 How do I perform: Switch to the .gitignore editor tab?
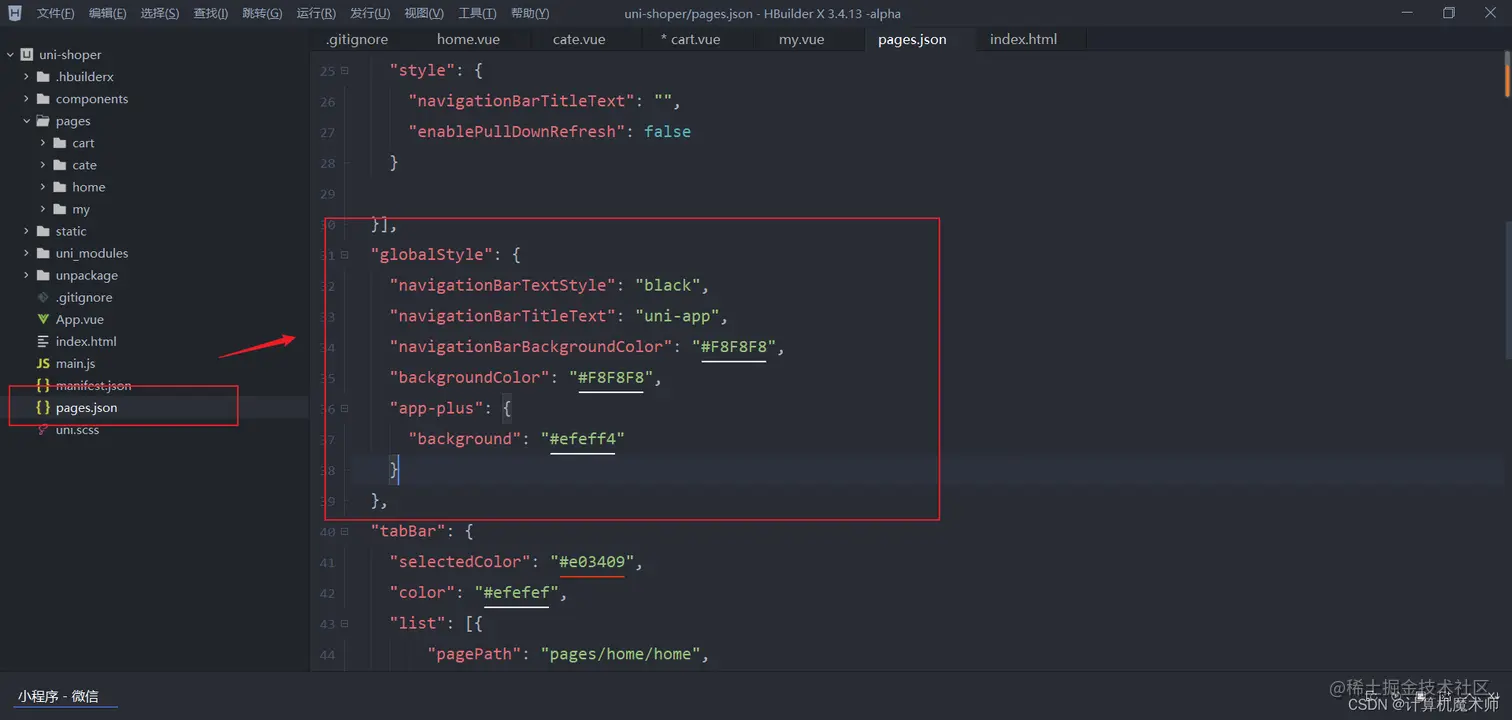click(357, 39)
